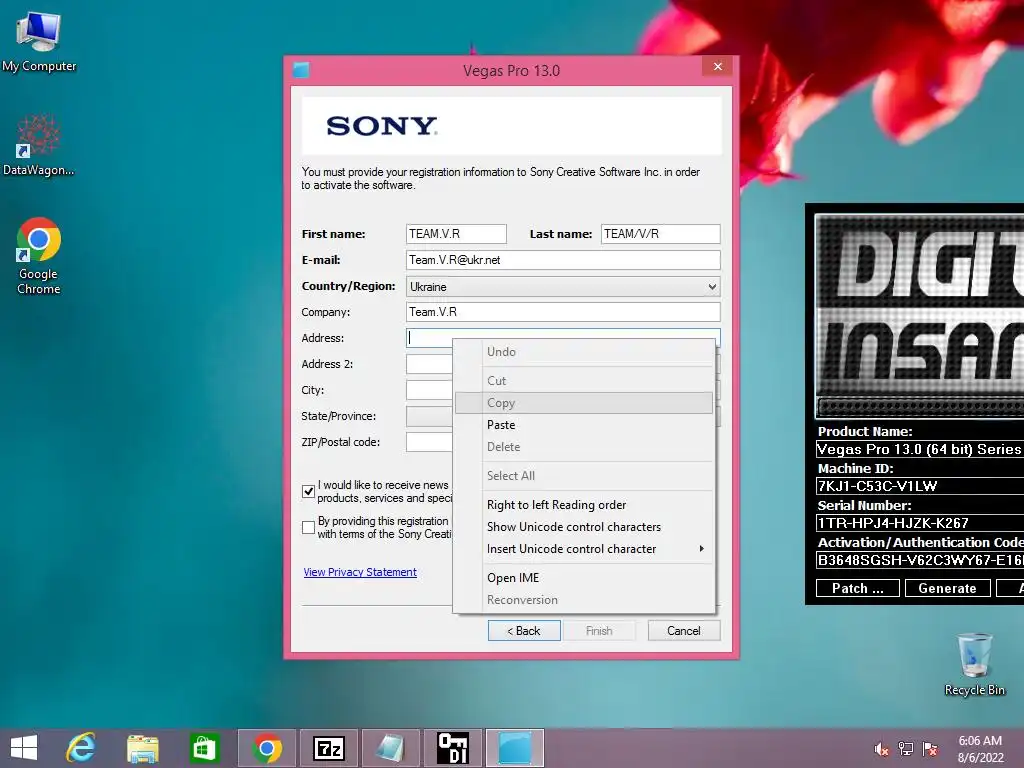Click the Product Name field in keygen

click(x=920, y=449)
